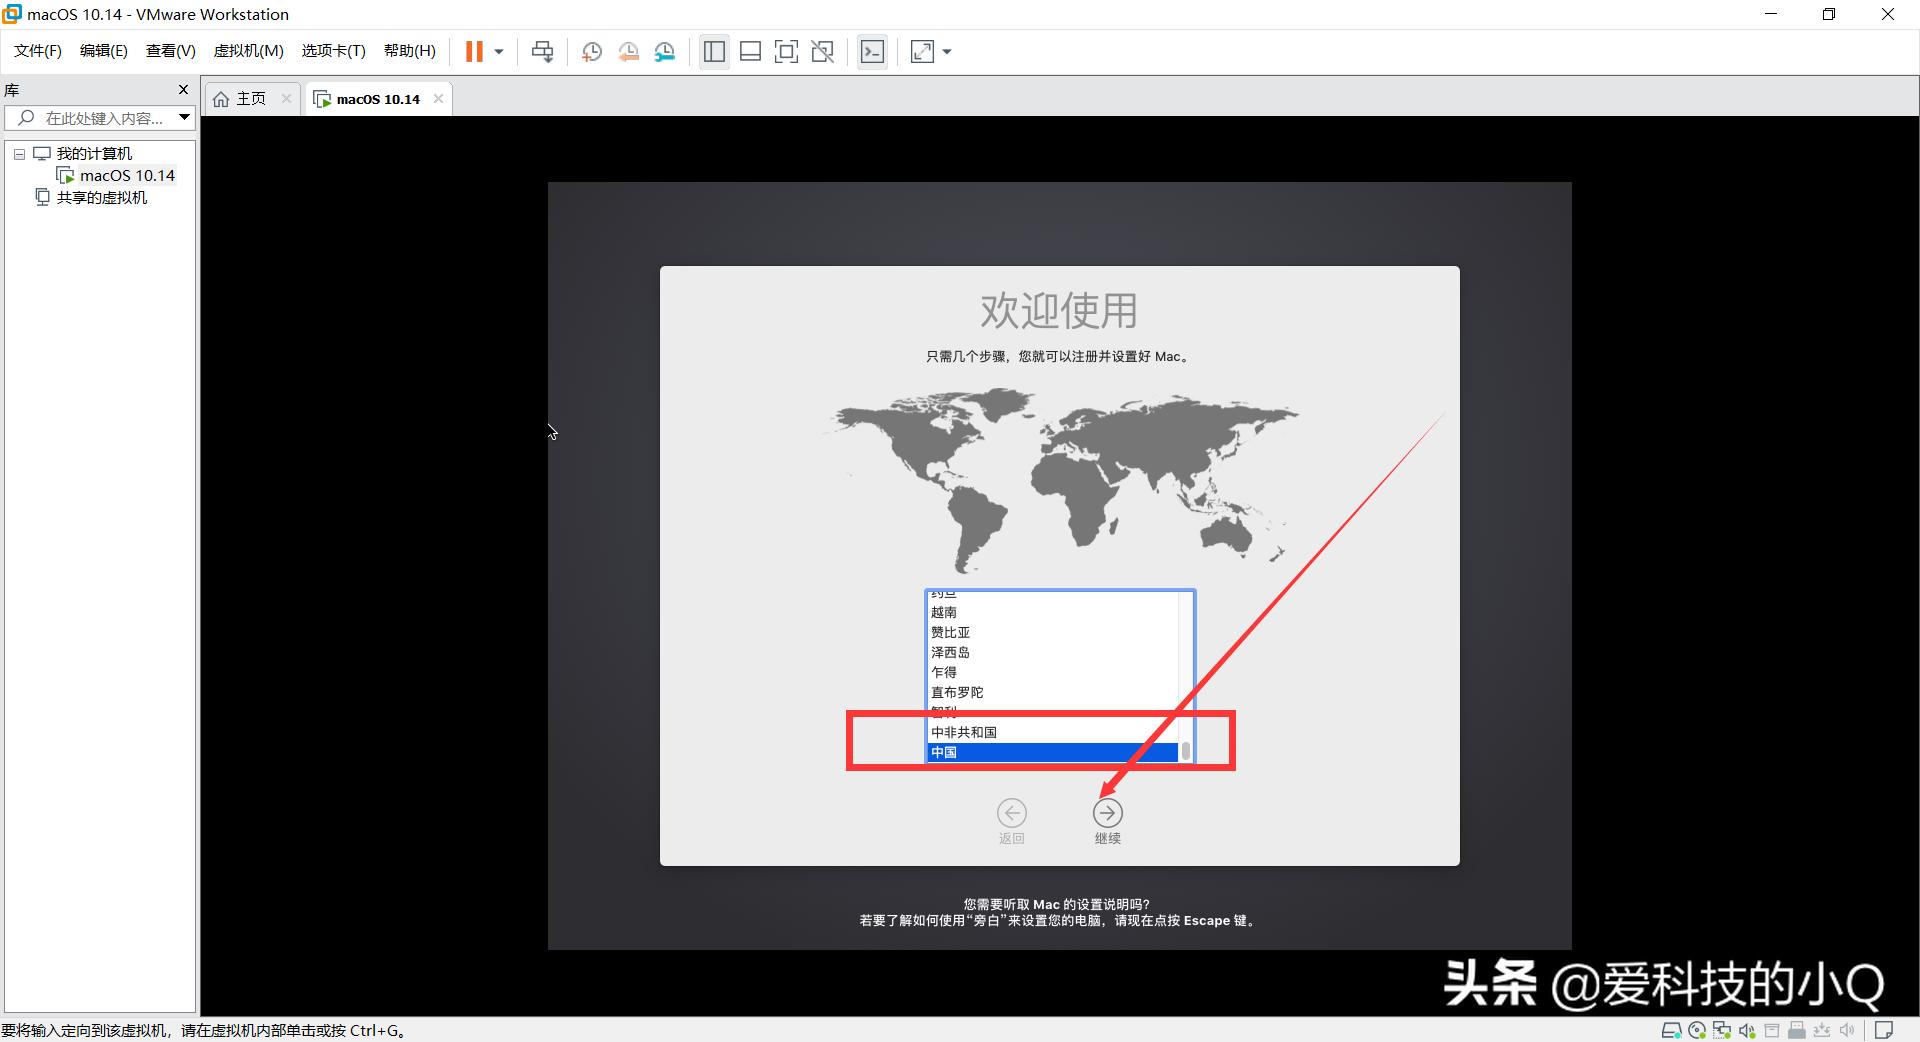Open the fit guest display dropdown
Viewport: 1920px width, 1042px height.
[946, 51]
